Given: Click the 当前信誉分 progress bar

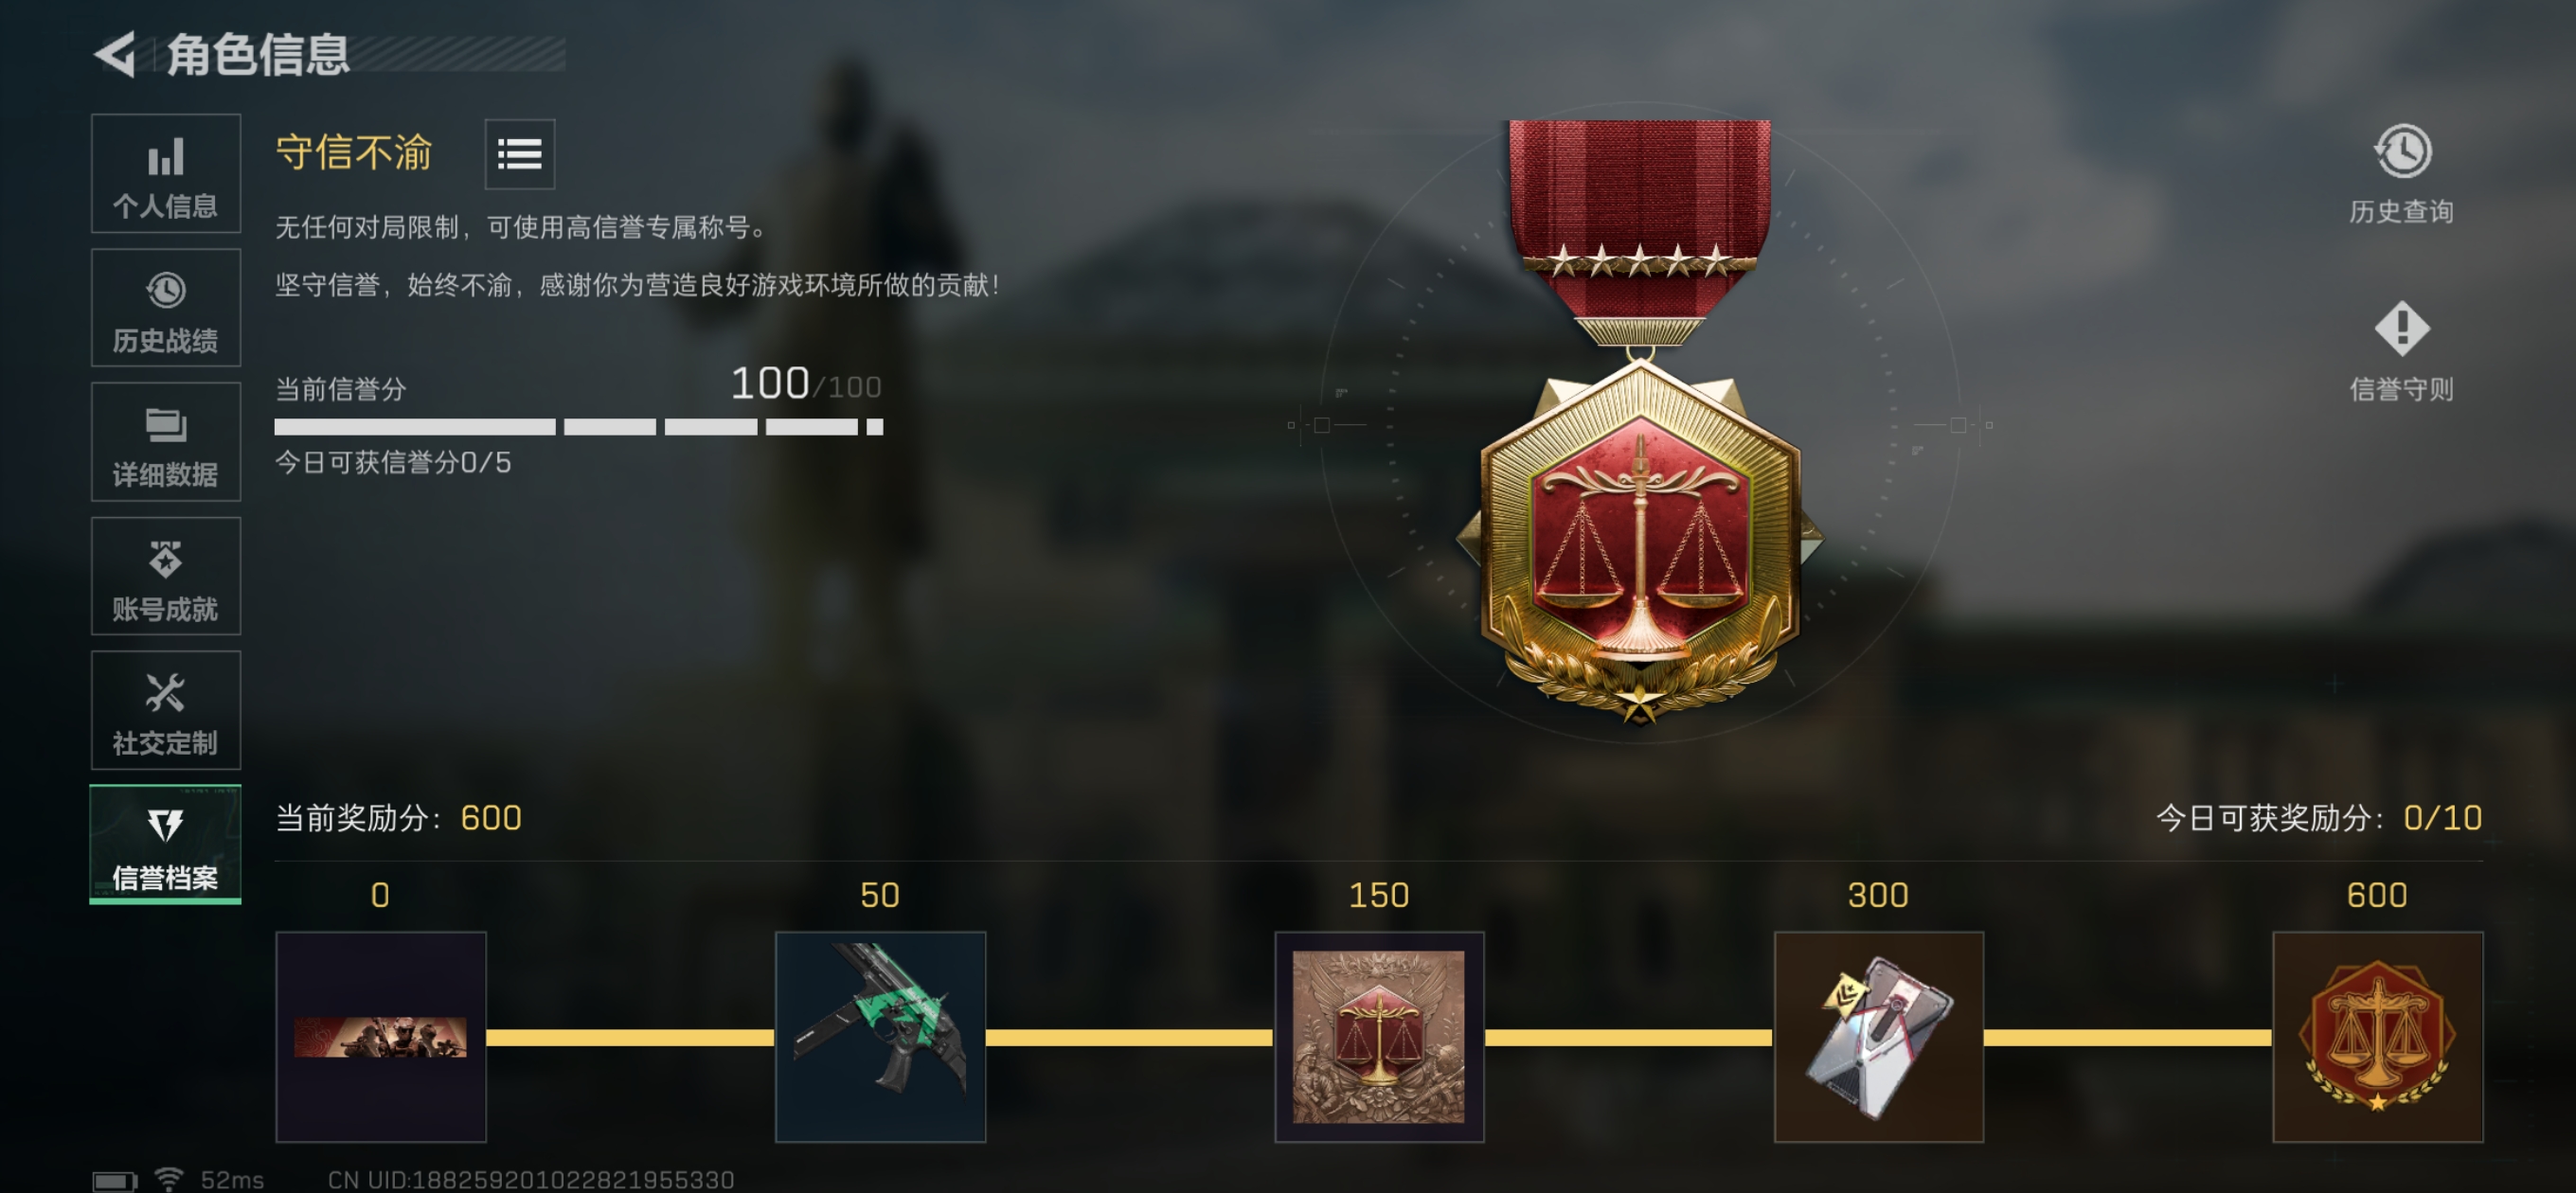Looking at the screenshot, I should pos(579,427).
